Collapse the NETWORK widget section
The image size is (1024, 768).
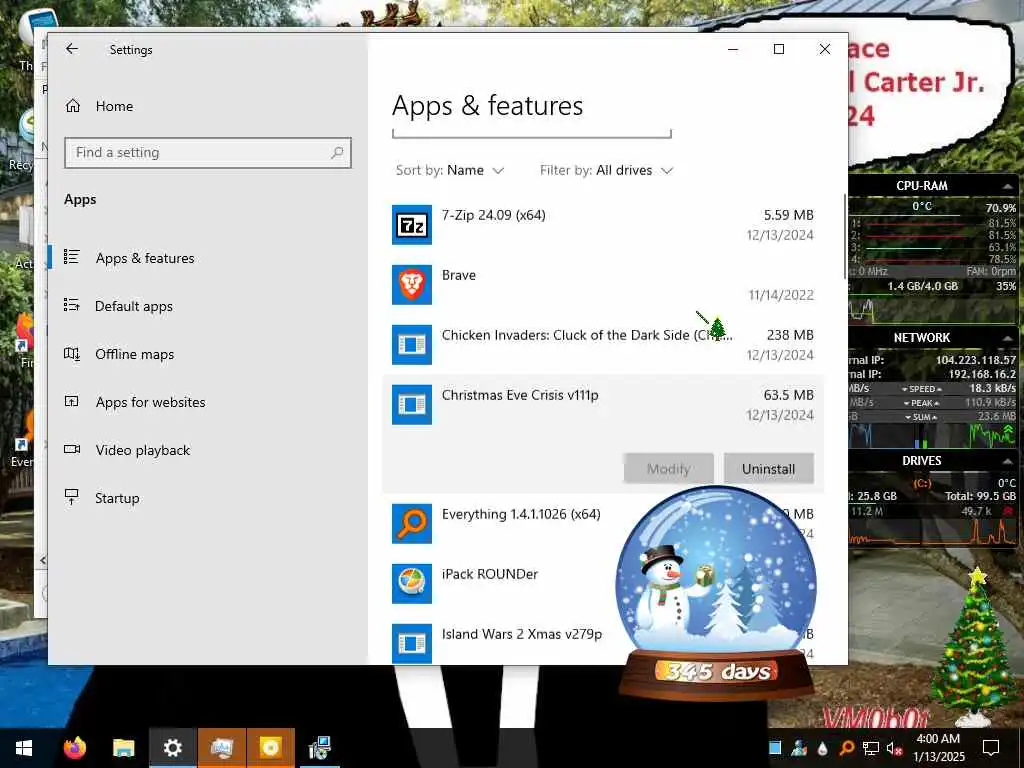point(1008,338)
